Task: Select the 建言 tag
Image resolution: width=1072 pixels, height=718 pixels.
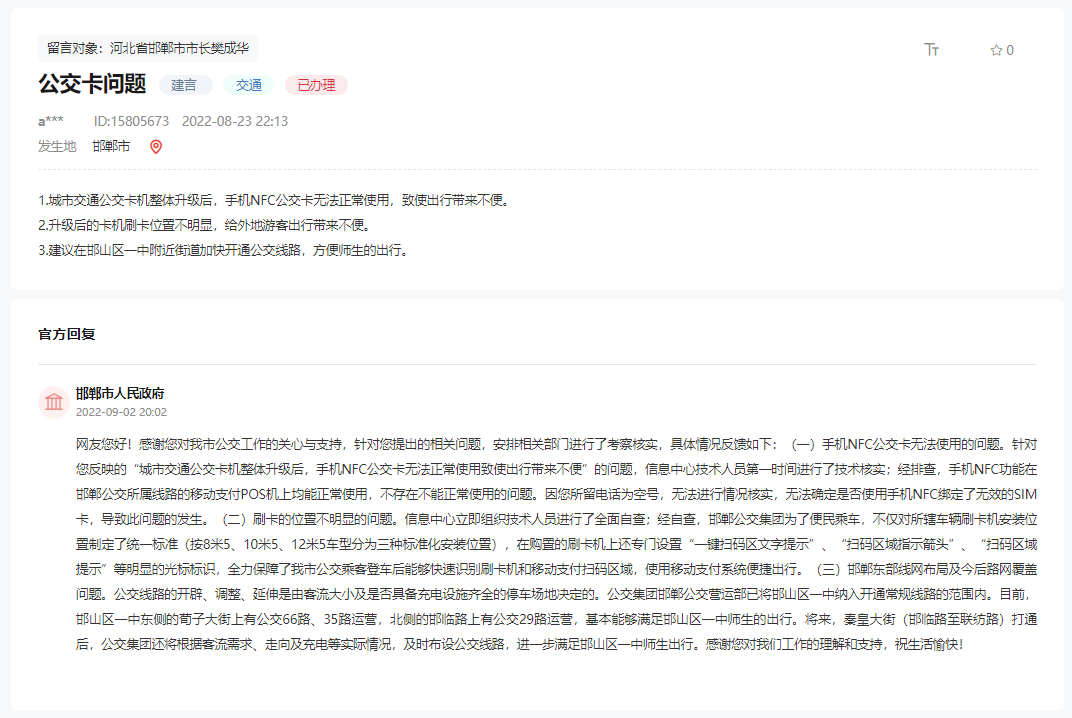Action: click(184, 85)
